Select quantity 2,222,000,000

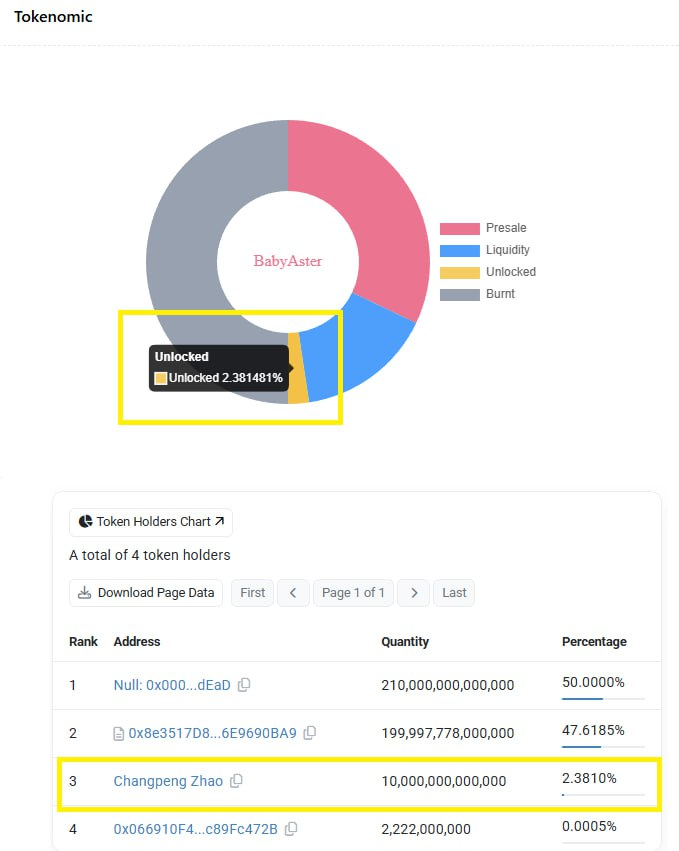click(x=426, y=829)
